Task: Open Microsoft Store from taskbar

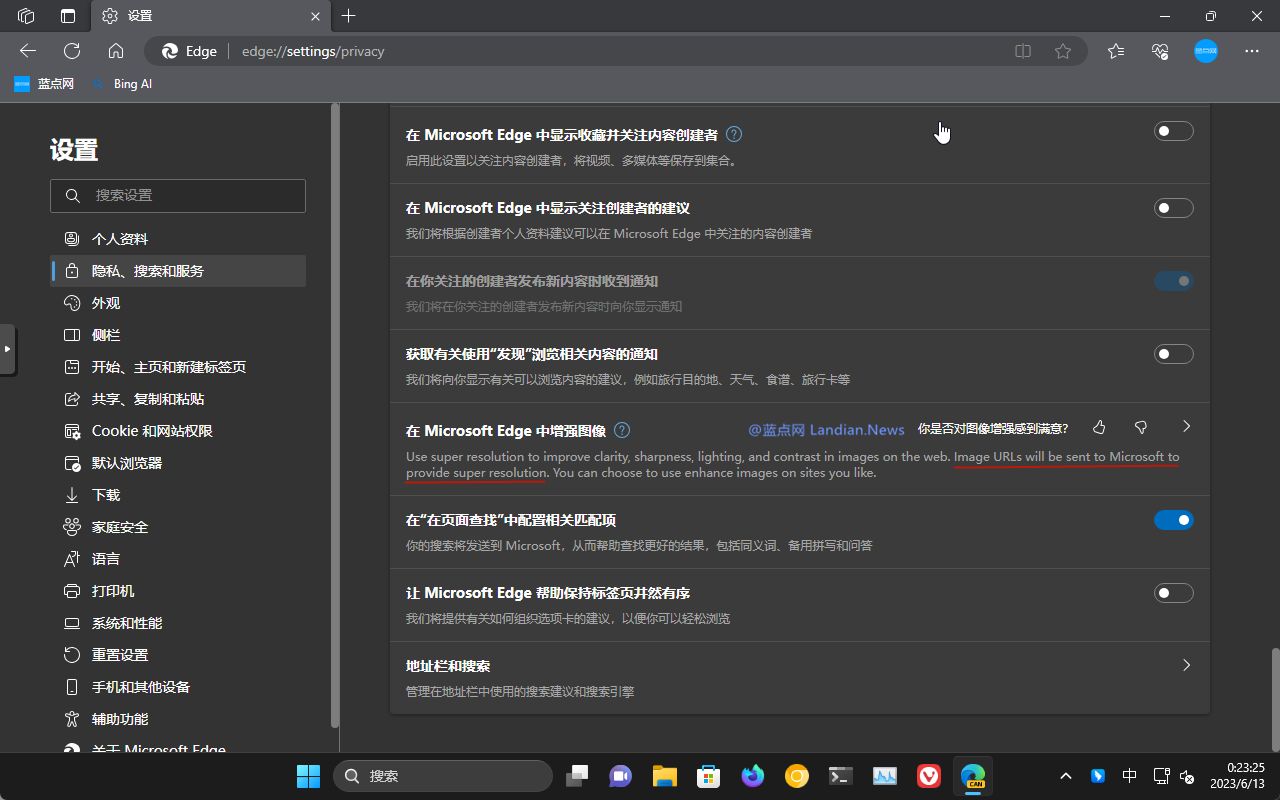Action: [709, 776]
